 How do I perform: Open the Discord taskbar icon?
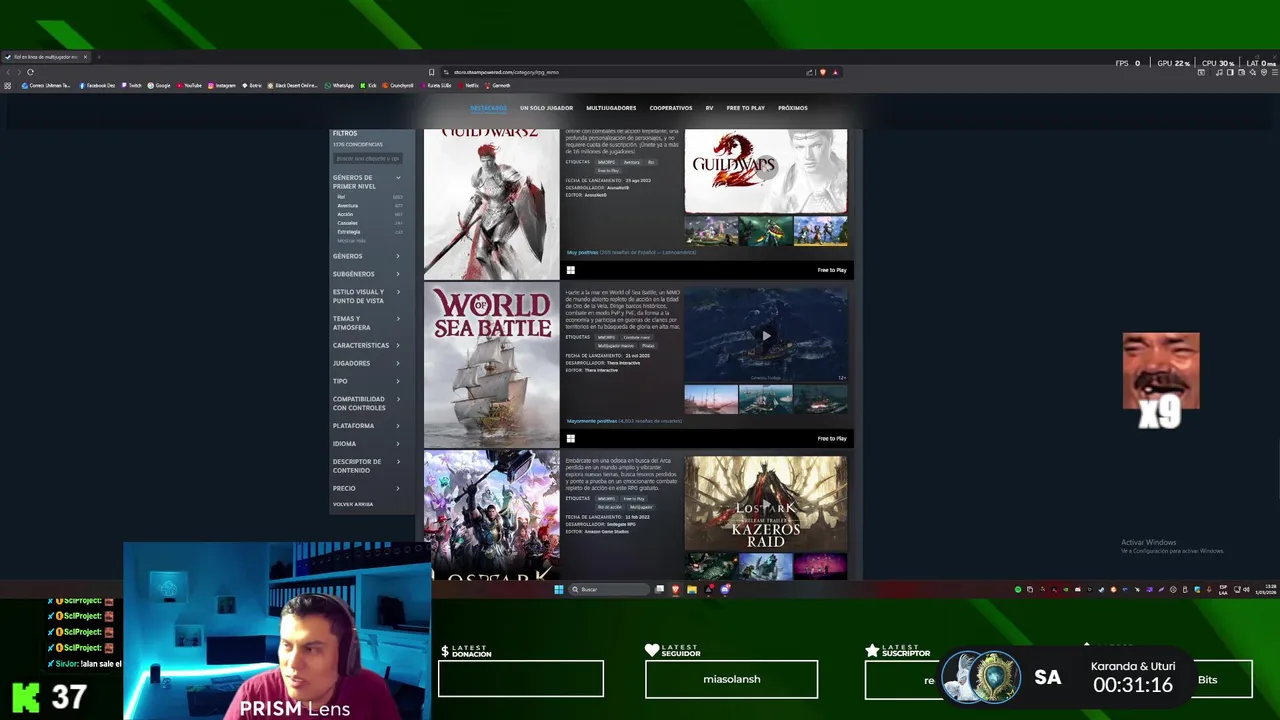[x=725, y=589]
